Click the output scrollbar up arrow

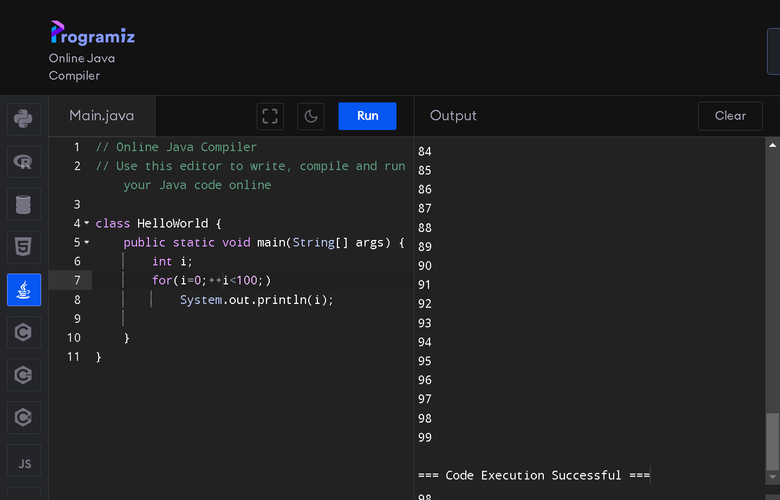tap(773, 145)
